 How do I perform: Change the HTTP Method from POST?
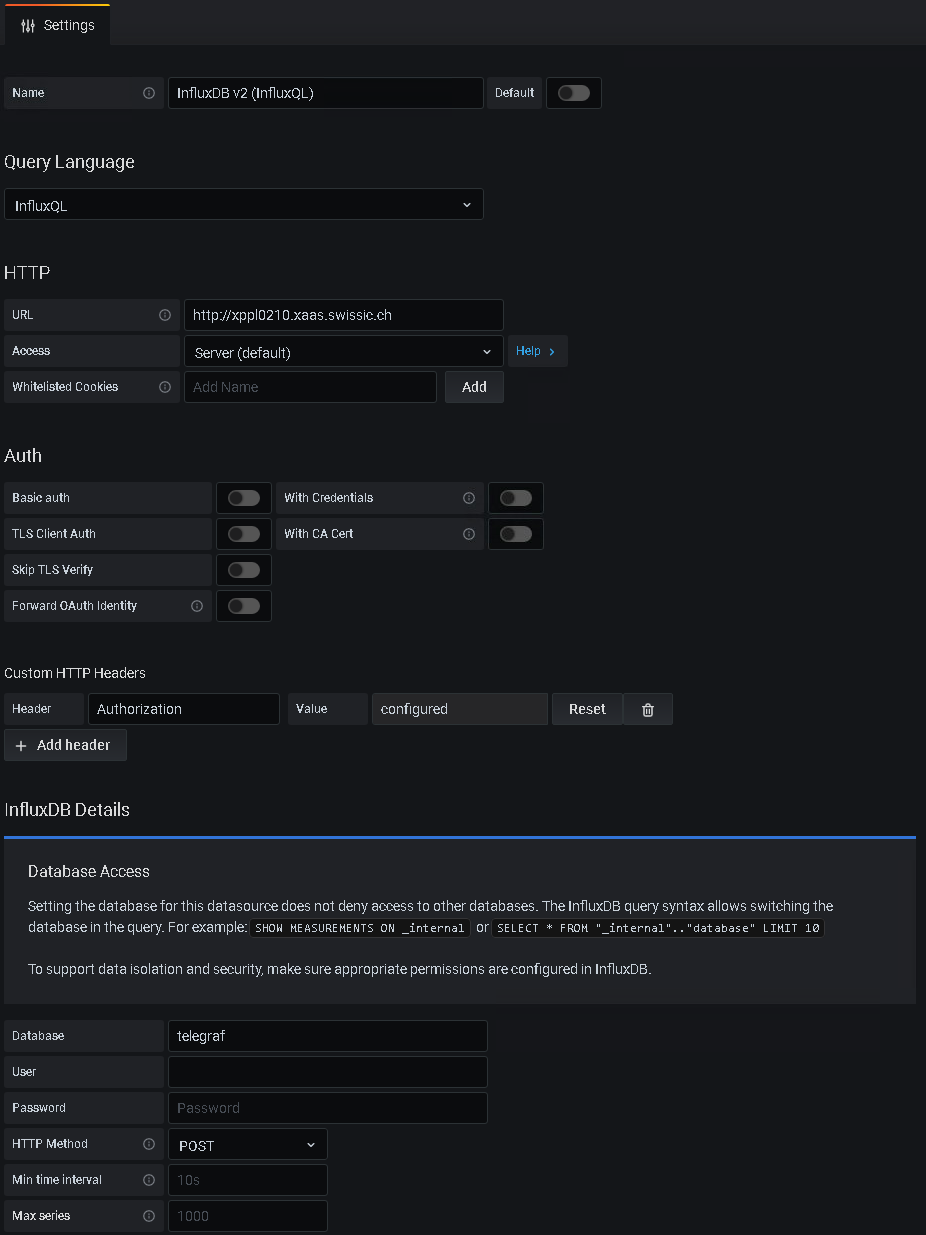coord(247,1143)
